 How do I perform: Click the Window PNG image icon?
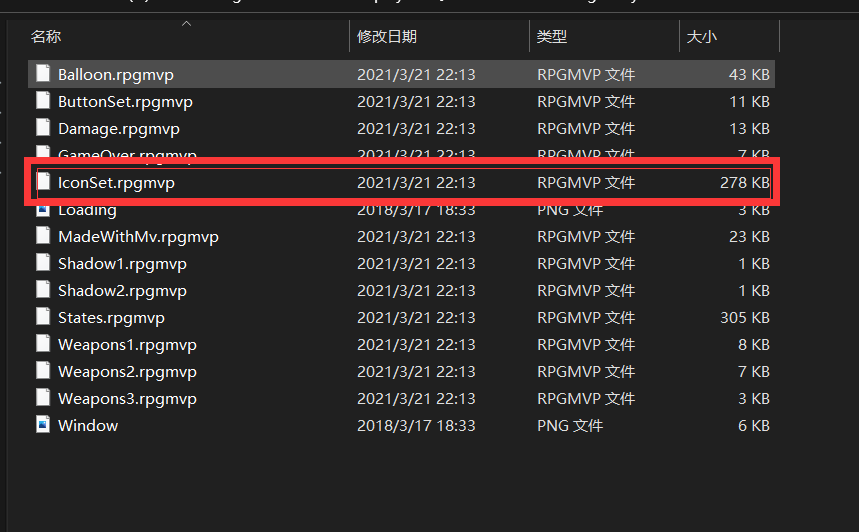point(43,424)
